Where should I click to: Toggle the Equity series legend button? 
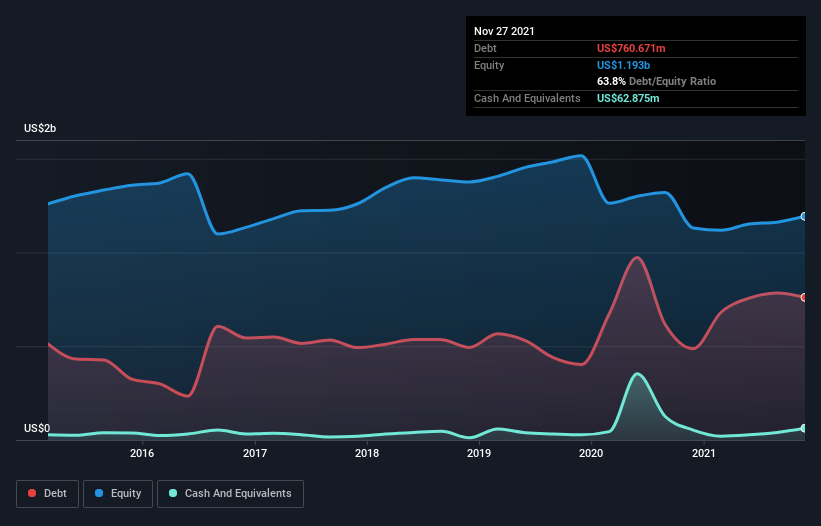(118, 494)
